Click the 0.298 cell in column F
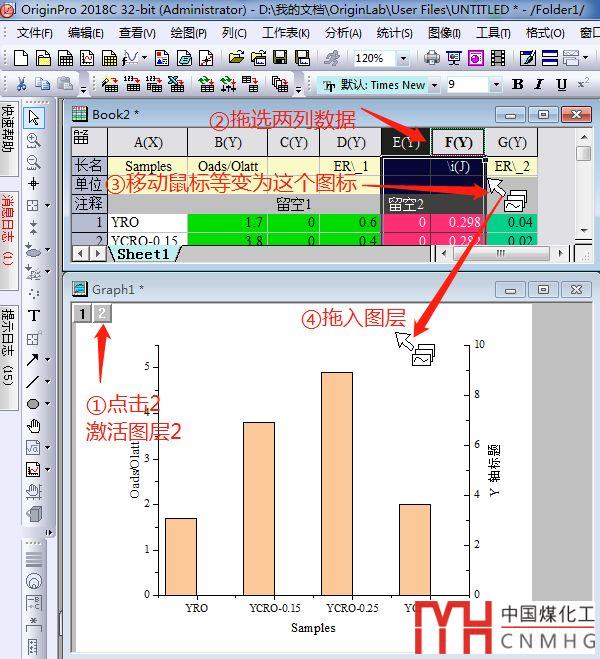Viewport: 600px width, 659px height. (x=458, y=222)
